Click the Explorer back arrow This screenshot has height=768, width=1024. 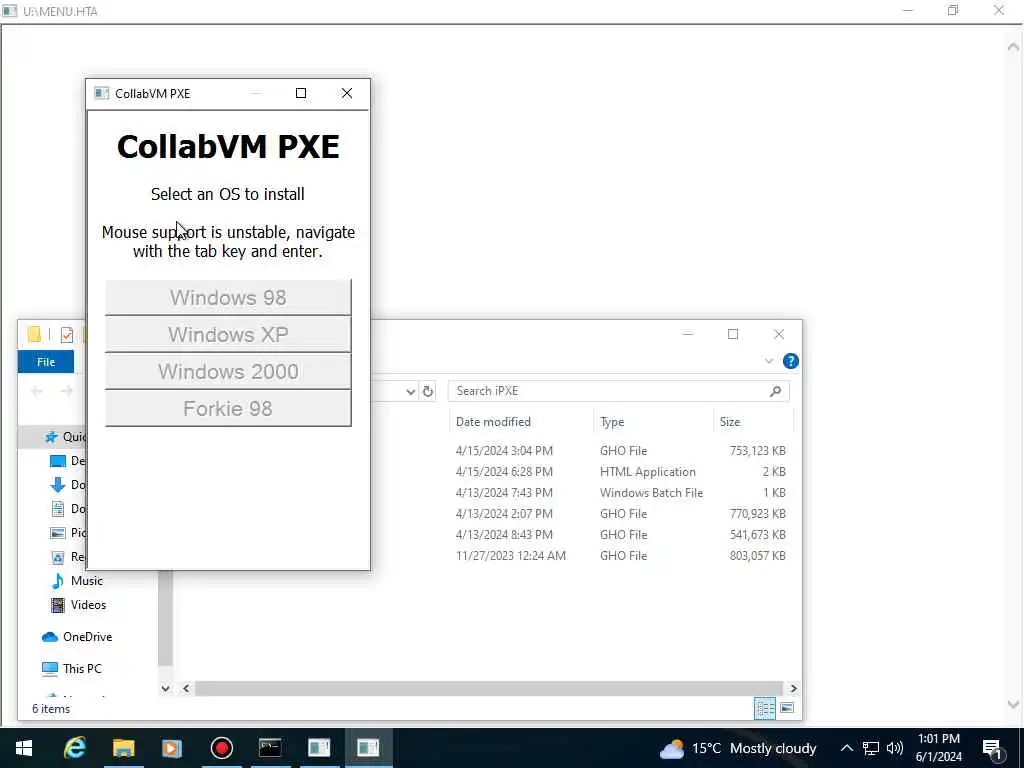click(x=37, y=391)
